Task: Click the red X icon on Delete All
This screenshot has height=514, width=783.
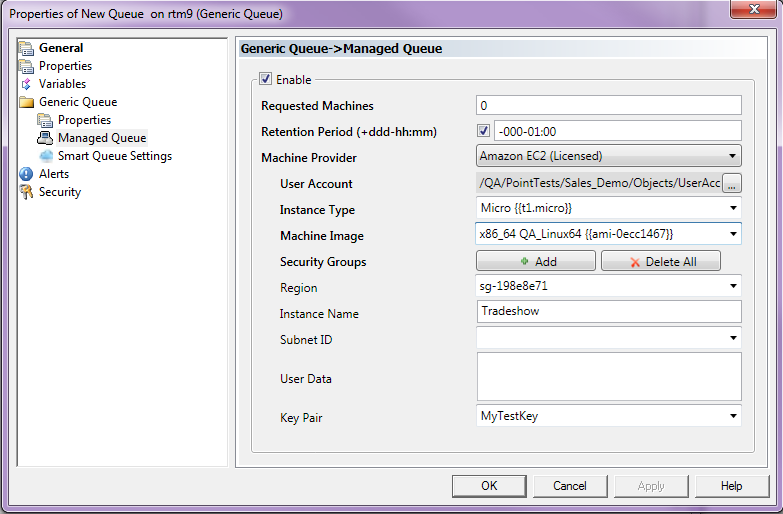Action: pyautogui.click(x=635, y=262)
